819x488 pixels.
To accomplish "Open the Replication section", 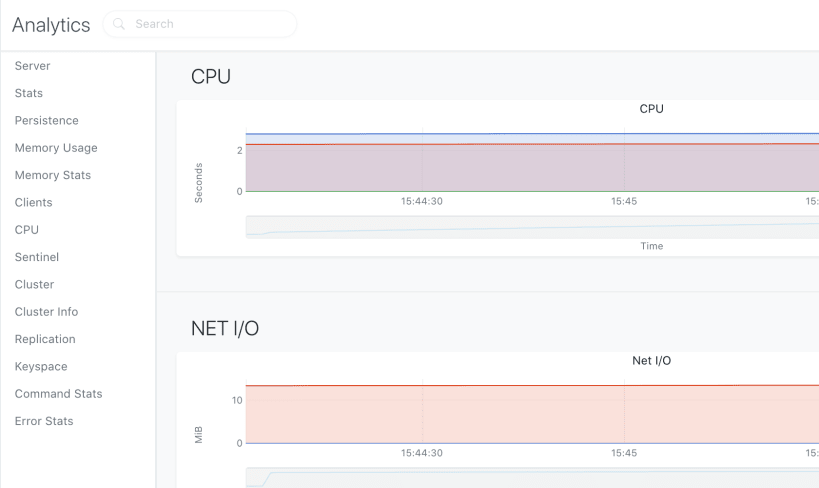I will click(x=45, y=339).
